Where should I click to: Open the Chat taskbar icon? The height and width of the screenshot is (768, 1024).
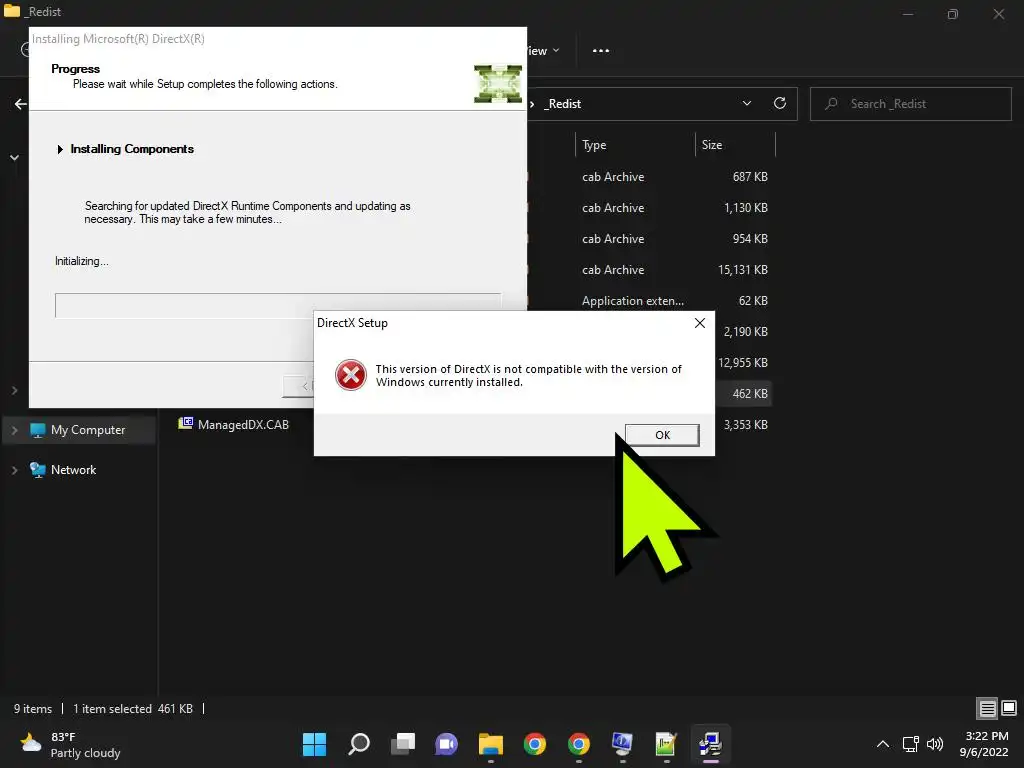pyautogui.click(x=447, y=744)
